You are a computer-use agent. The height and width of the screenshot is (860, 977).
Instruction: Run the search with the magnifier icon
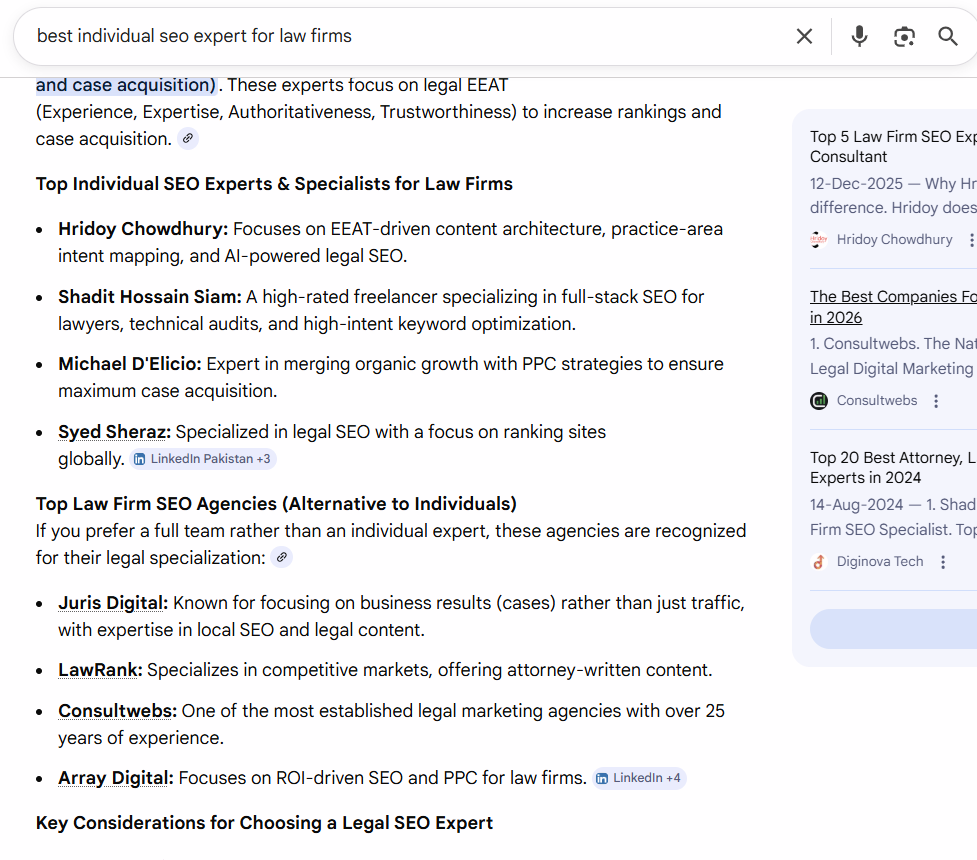click(x=948, y=36)
